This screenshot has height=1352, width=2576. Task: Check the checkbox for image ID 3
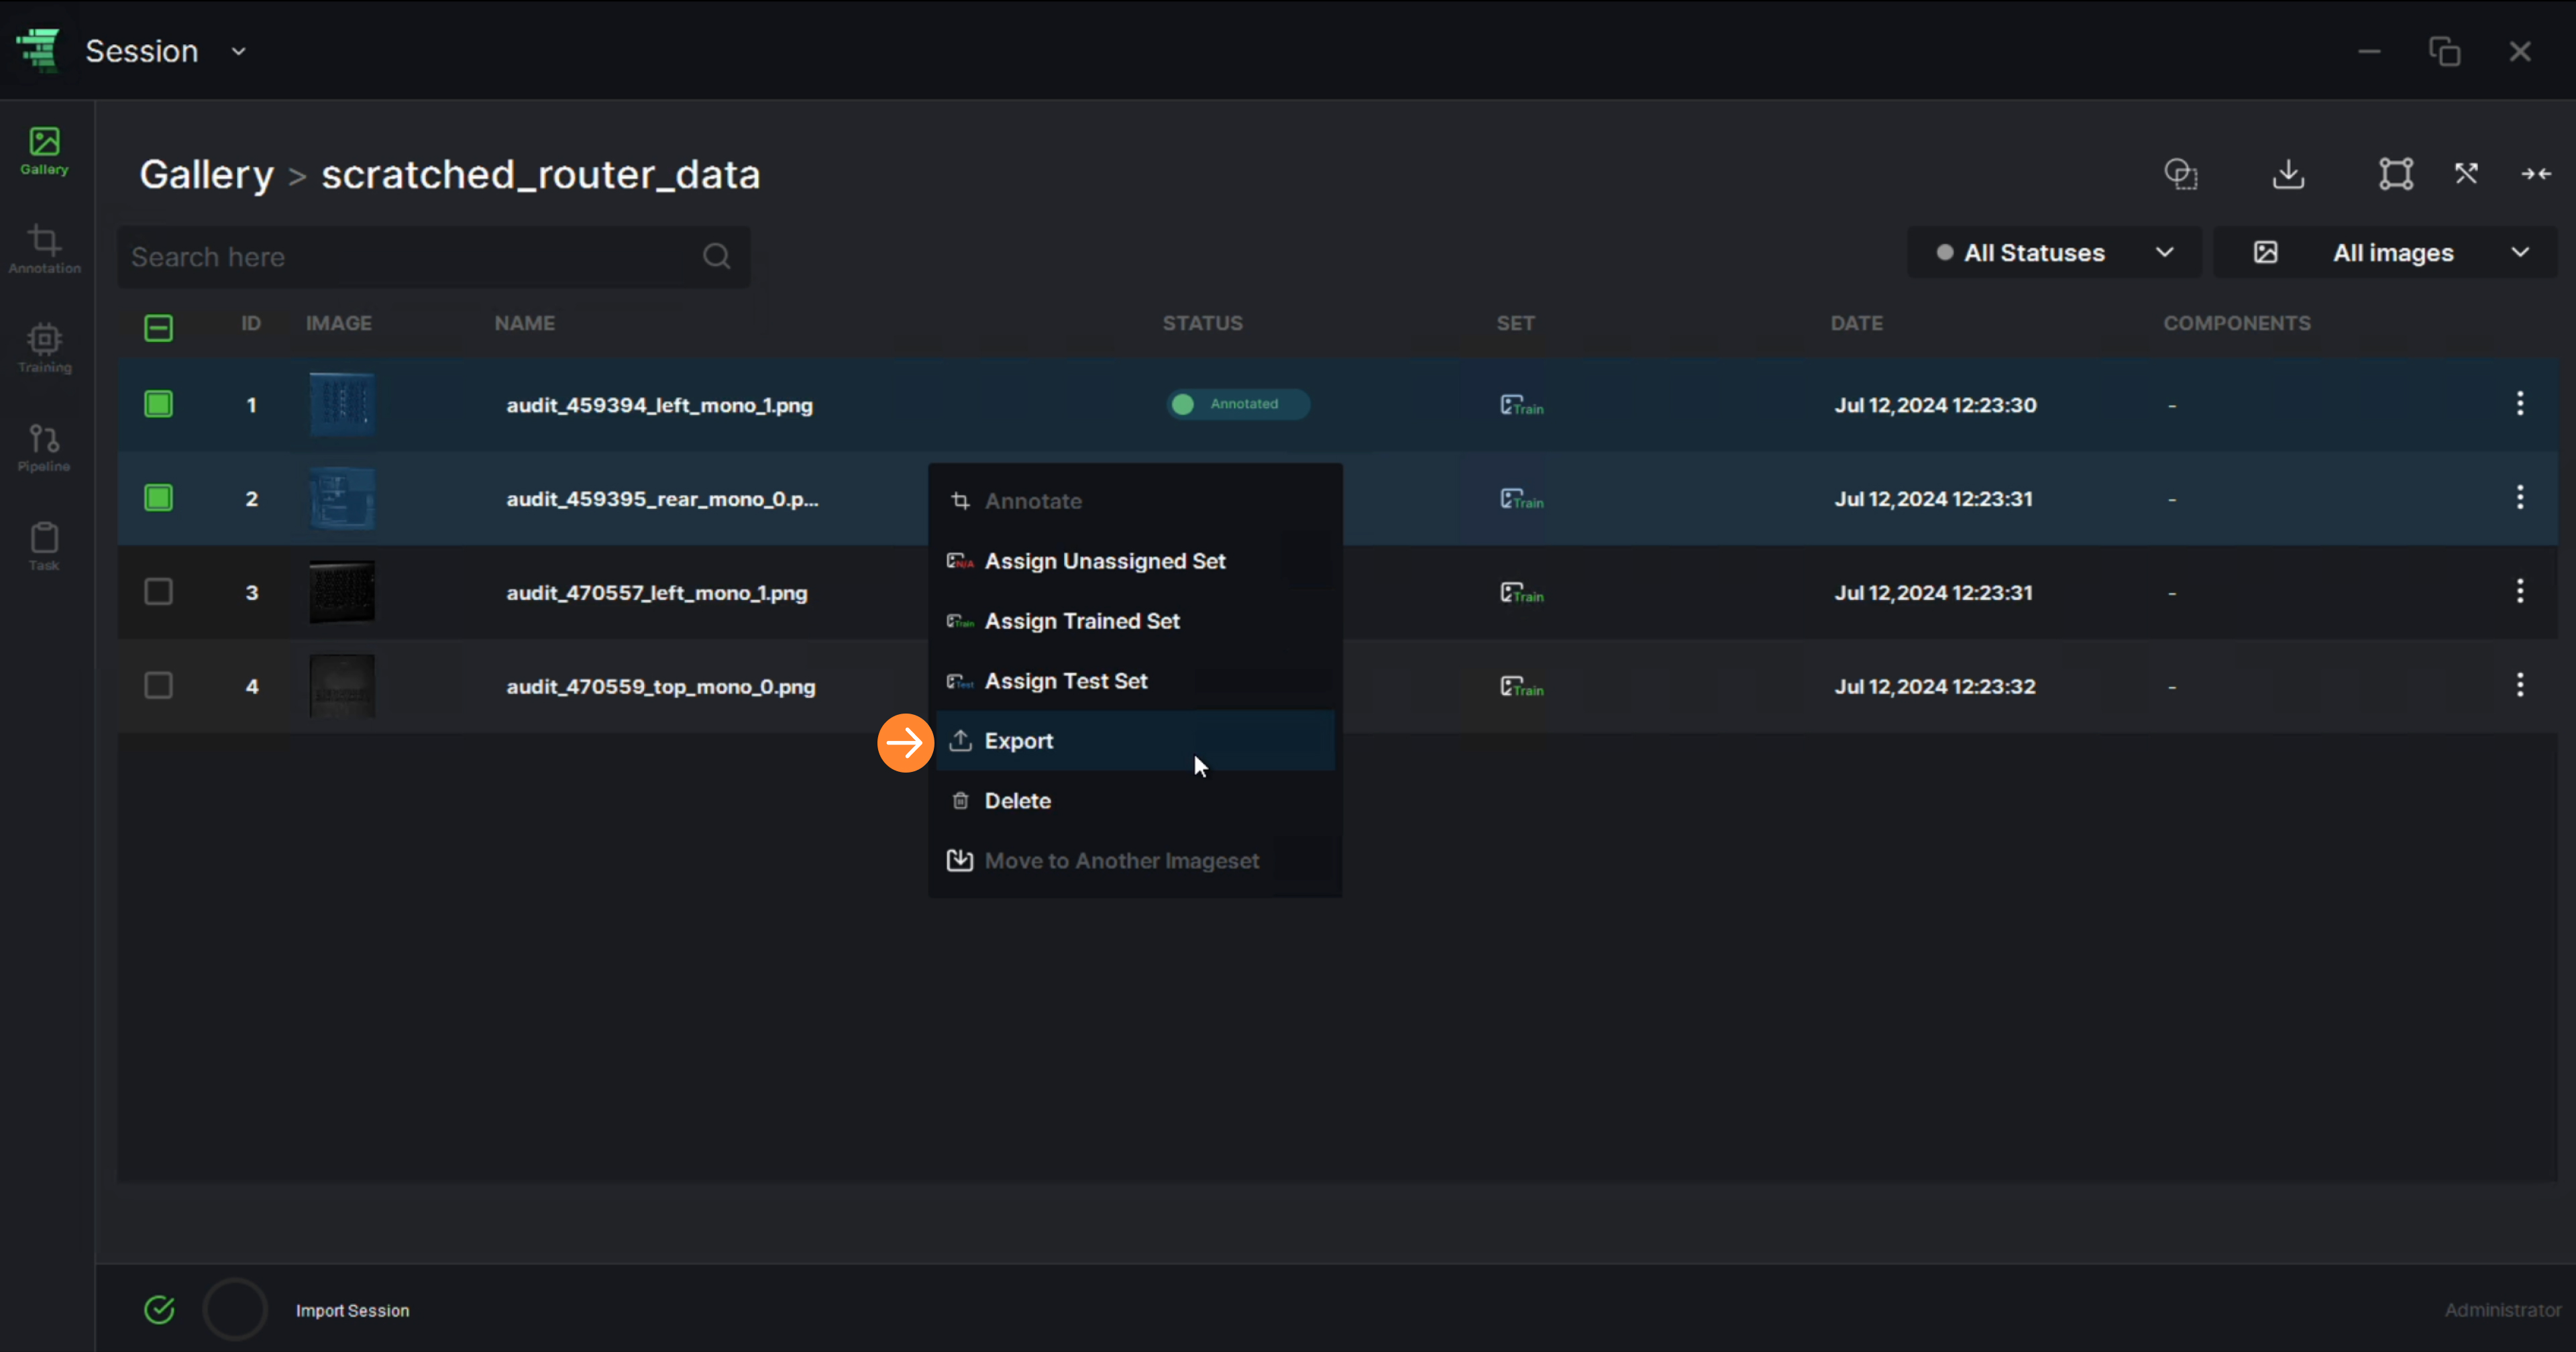point(158,592)
